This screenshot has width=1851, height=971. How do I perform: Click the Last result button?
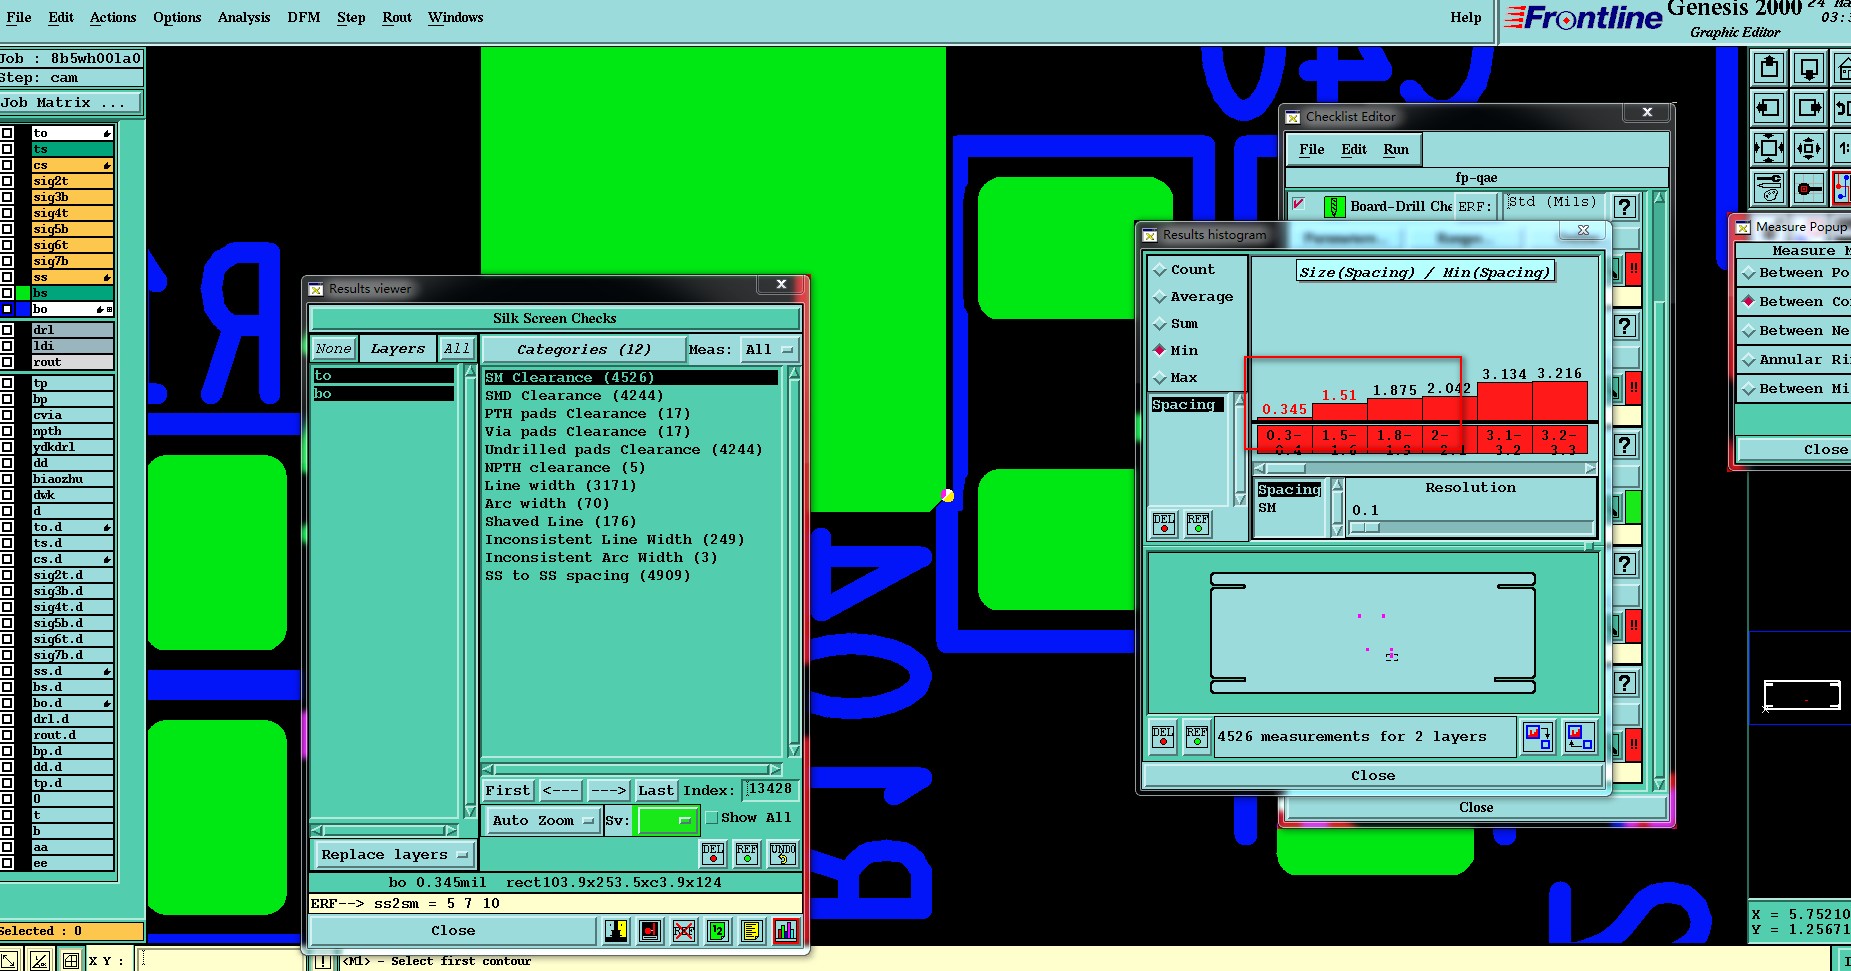coord(655,791)
